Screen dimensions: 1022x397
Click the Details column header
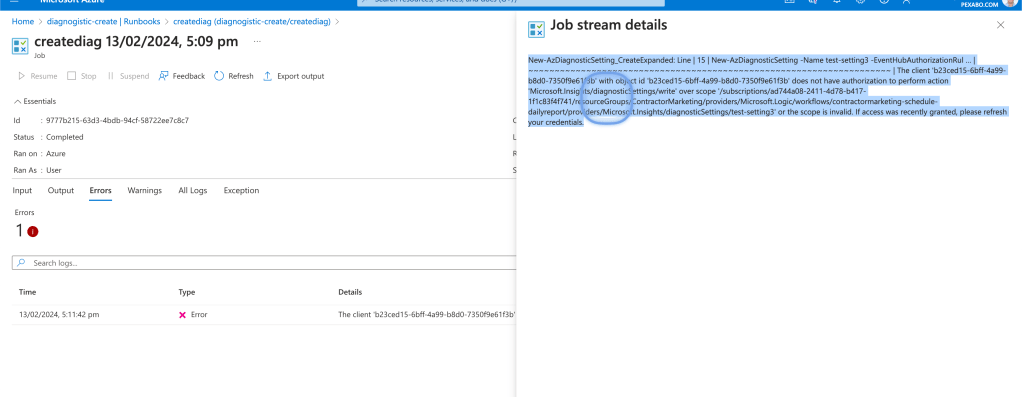[x=350, y=292]
